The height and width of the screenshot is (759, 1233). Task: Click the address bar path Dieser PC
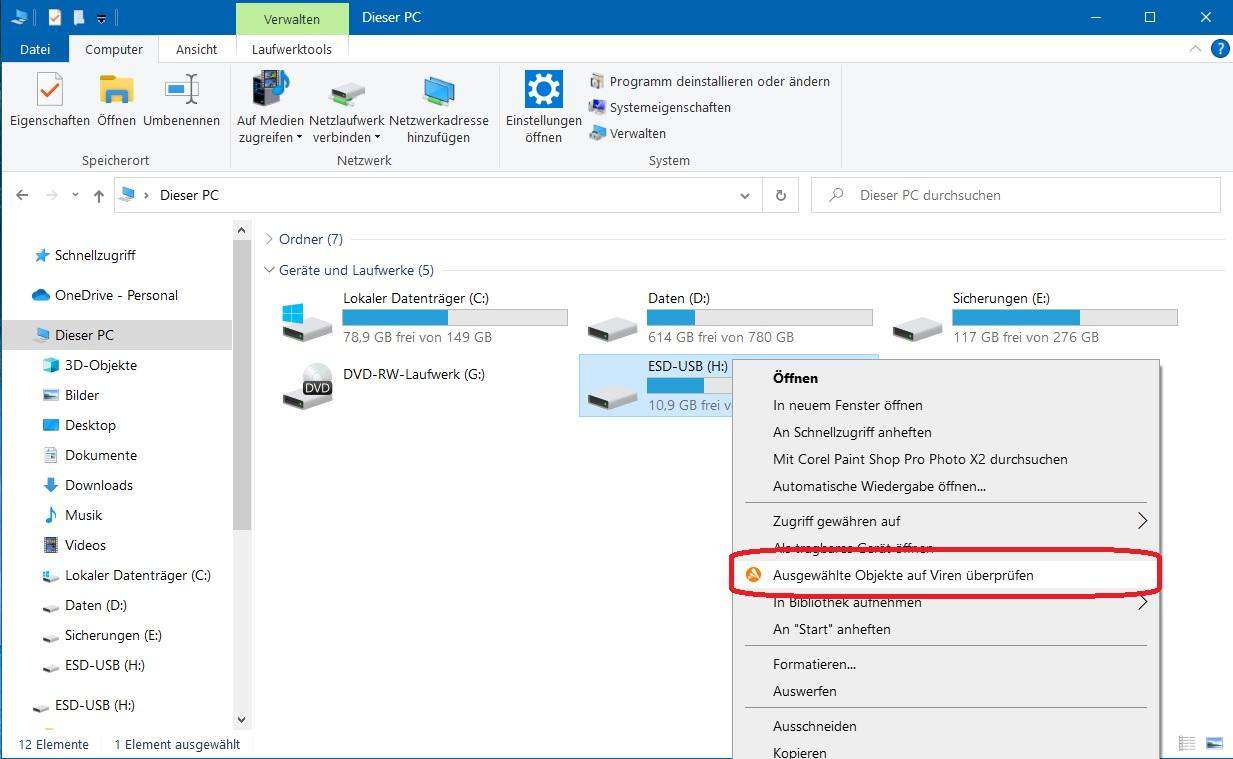tap(189, 195)
